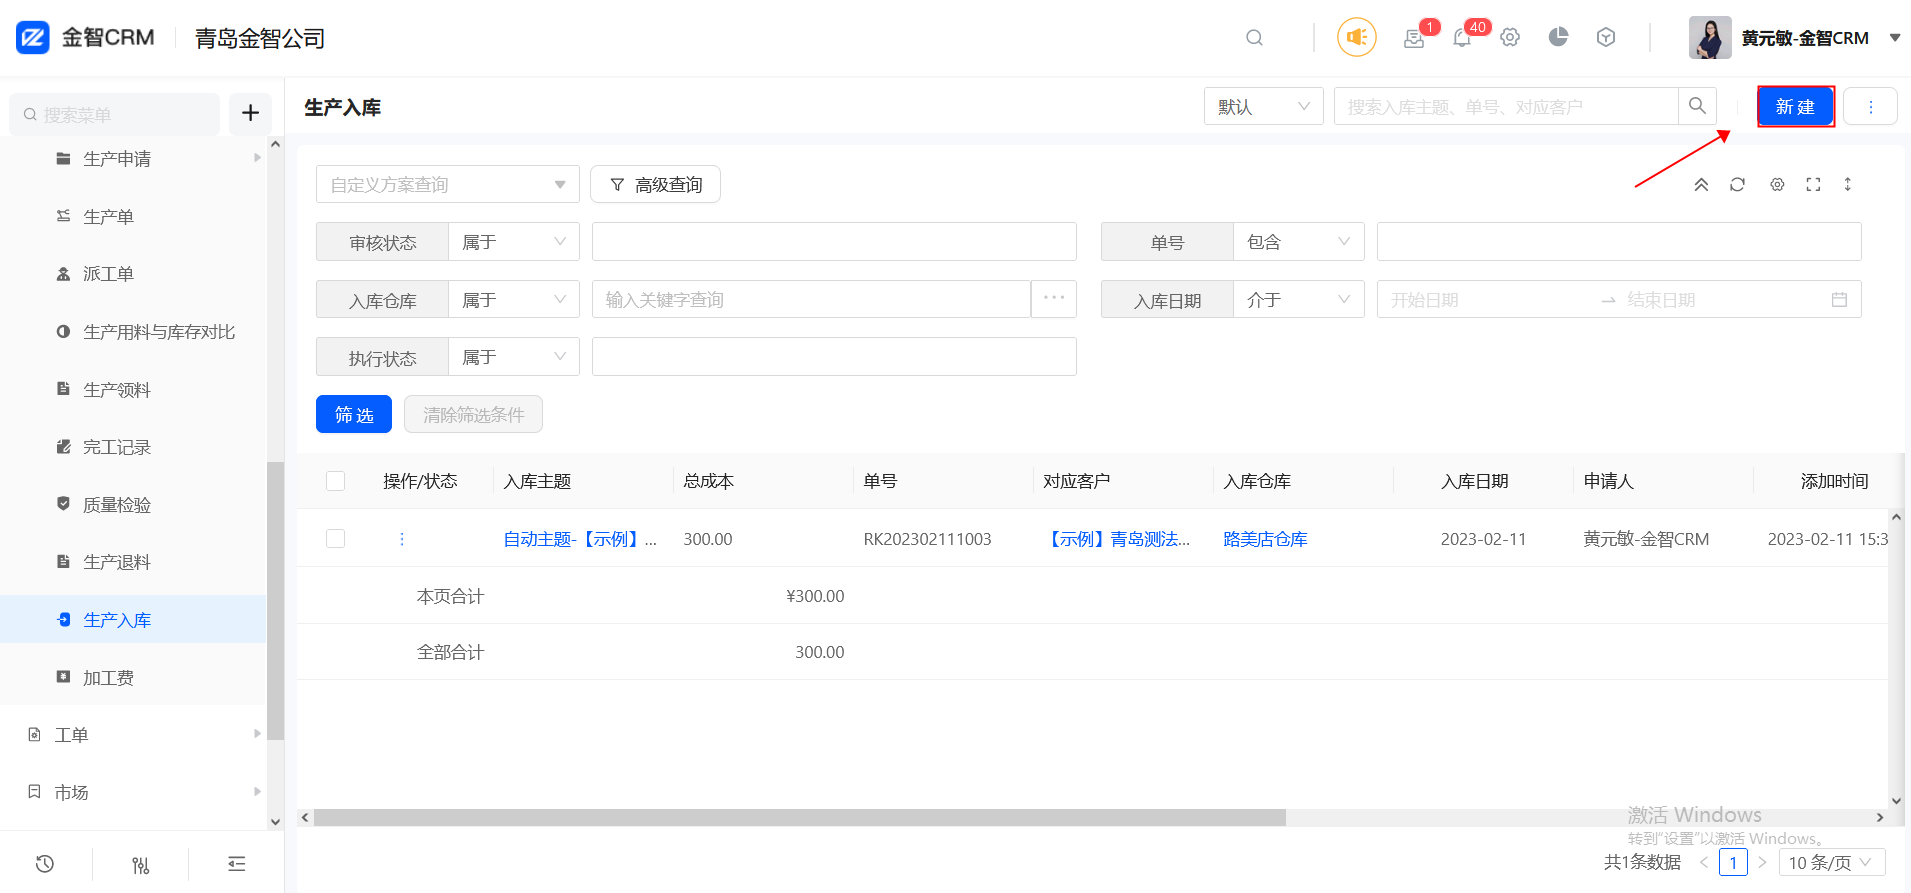Click the plus icon beside menu search
The image size is (1911, 893).
[x=251, y=113]
